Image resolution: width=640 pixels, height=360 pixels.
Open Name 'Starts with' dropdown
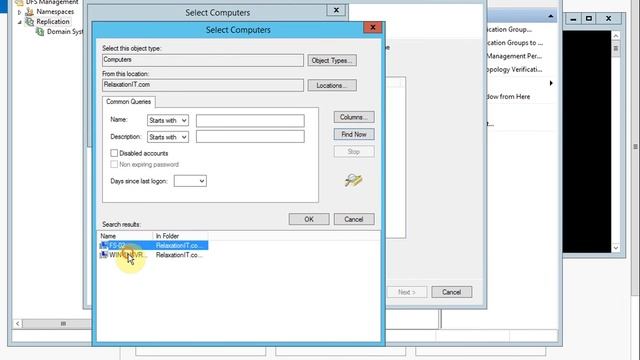(168, 120)
